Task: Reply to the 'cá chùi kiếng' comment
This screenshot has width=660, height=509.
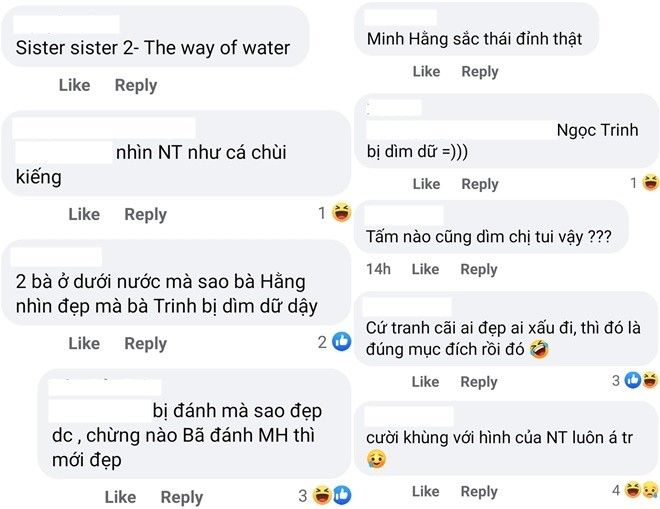Action: click(x=145, y=214)
